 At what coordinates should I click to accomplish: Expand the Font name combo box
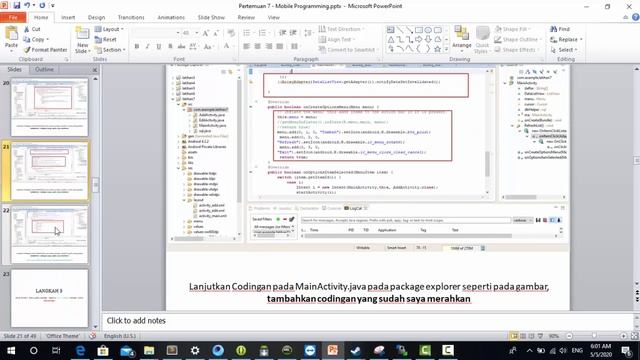tap(178, 33)
